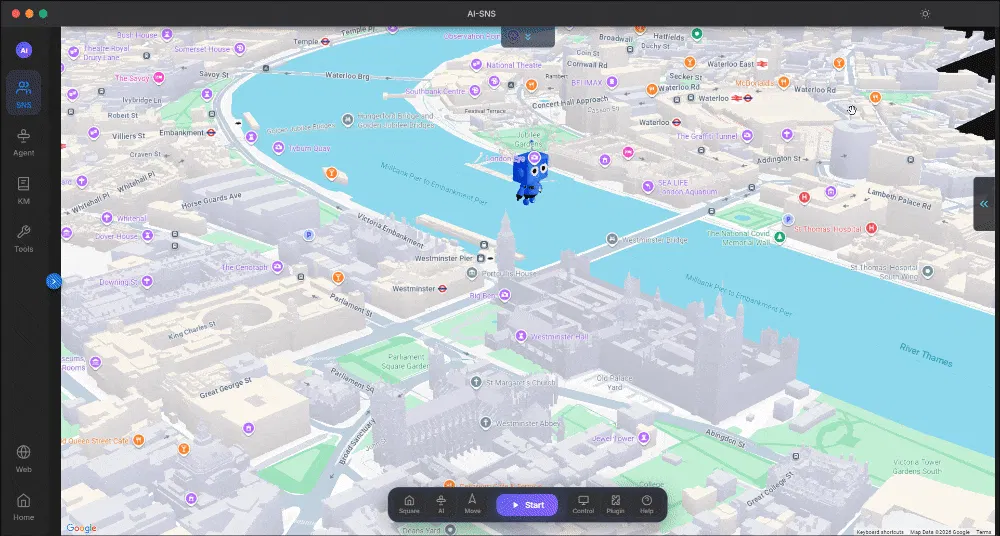
Task: Click The Graffiti Tunnel marker
Action: tap(747, 135)
